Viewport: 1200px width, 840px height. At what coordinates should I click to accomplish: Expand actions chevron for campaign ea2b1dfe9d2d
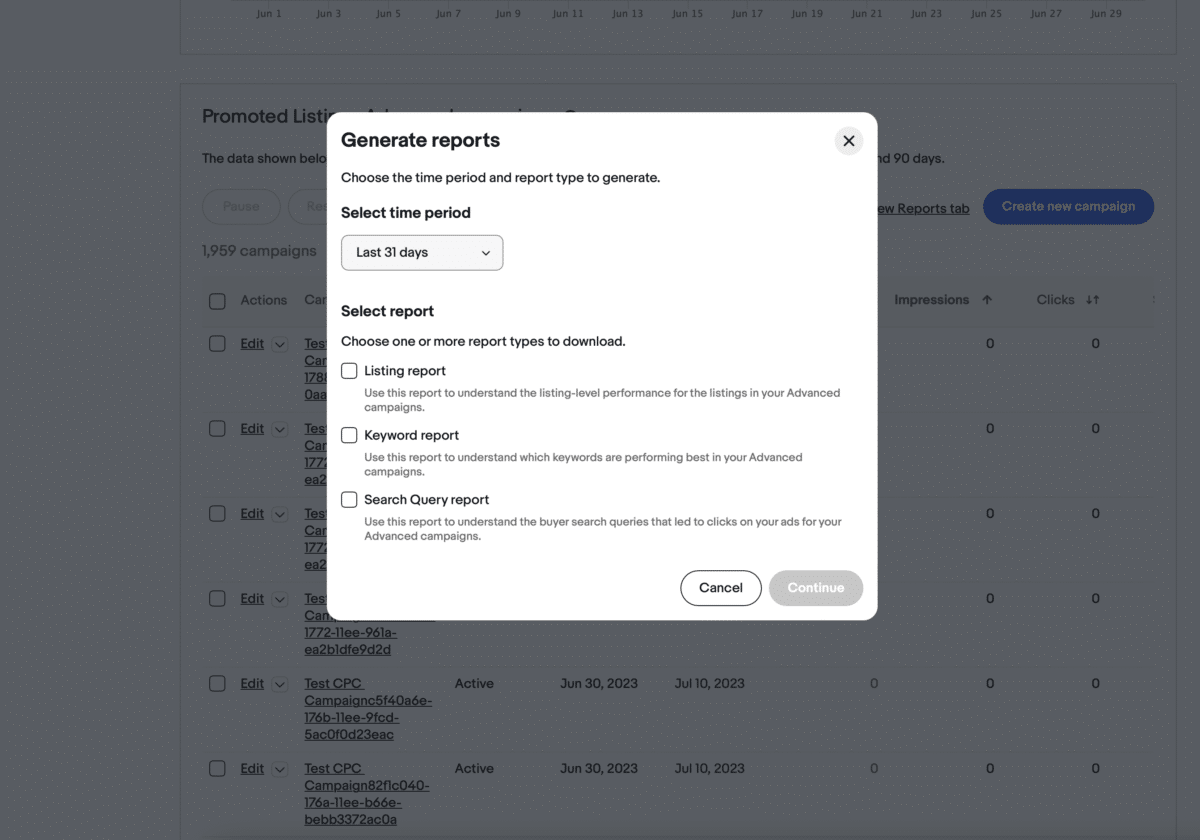(x=280, y=599)
